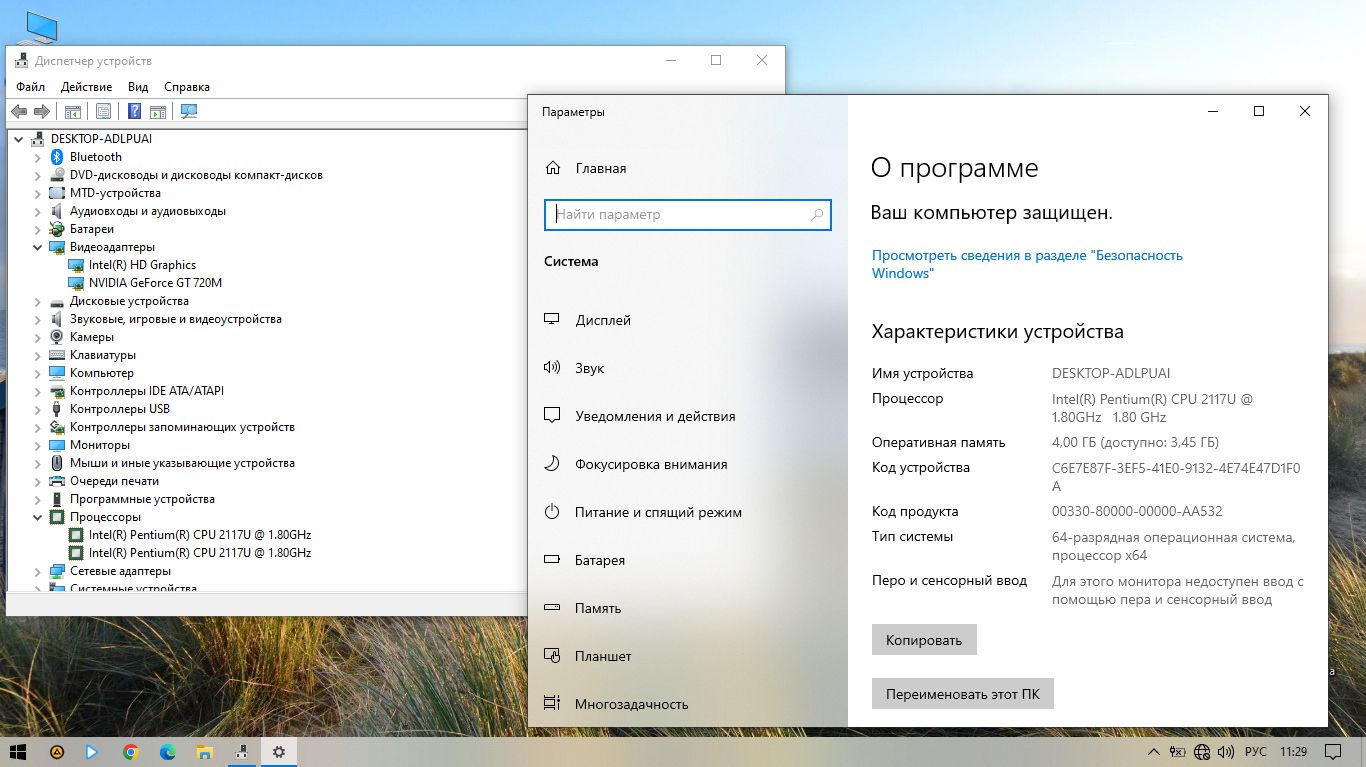
Task: Expand the Мониторы node
Action: tap(38, 445)
